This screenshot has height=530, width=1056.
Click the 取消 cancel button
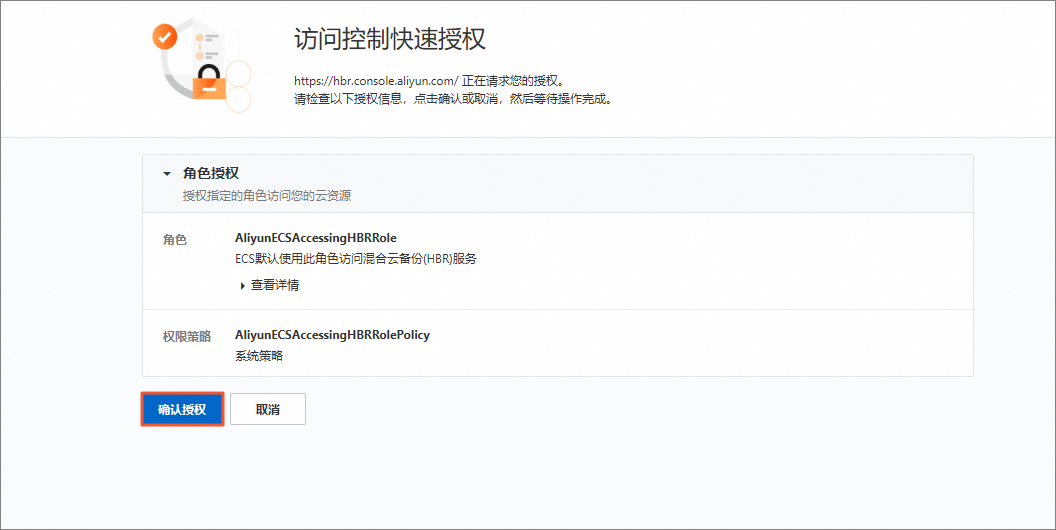tap(267, 409)
